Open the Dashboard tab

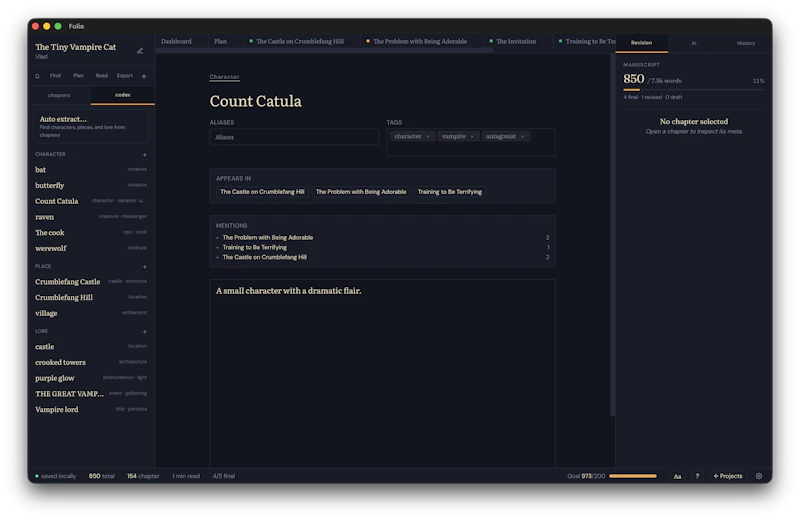pos(177,41)
